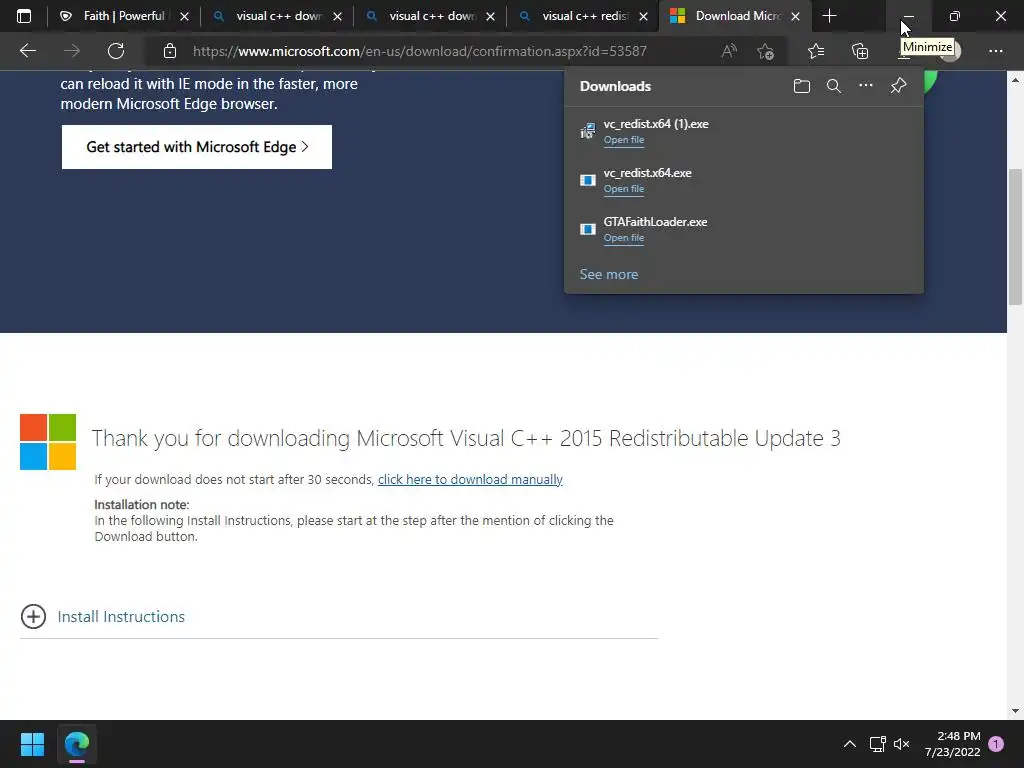Select the Download Microsoft tab
The image size is (1024, 768).
coord(735,16)
